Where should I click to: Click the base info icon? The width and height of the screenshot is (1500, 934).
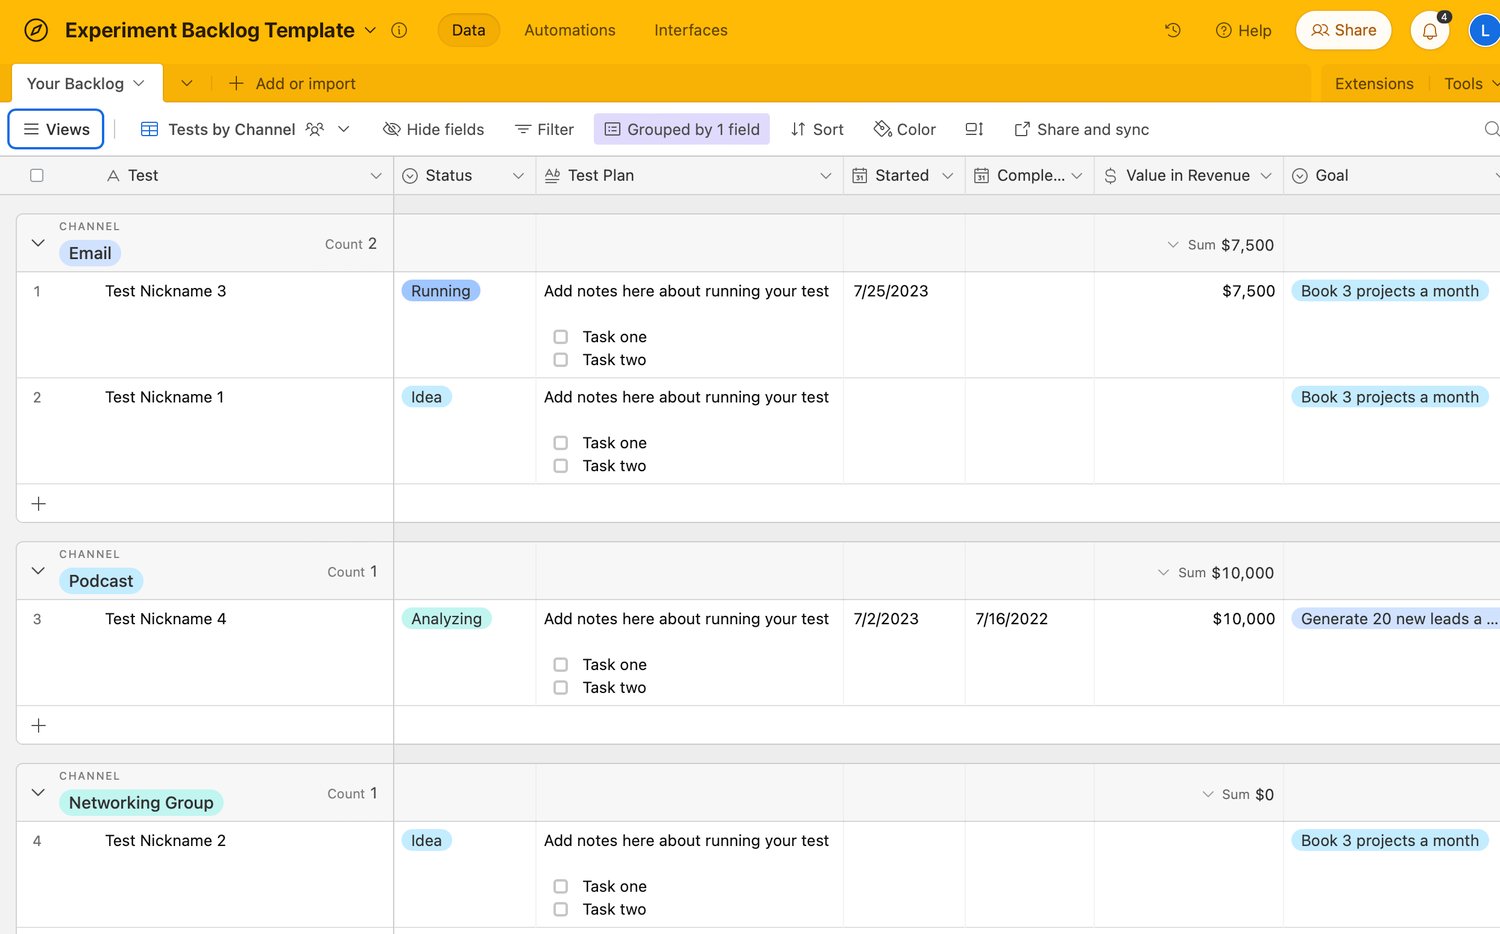click(399, 30)
